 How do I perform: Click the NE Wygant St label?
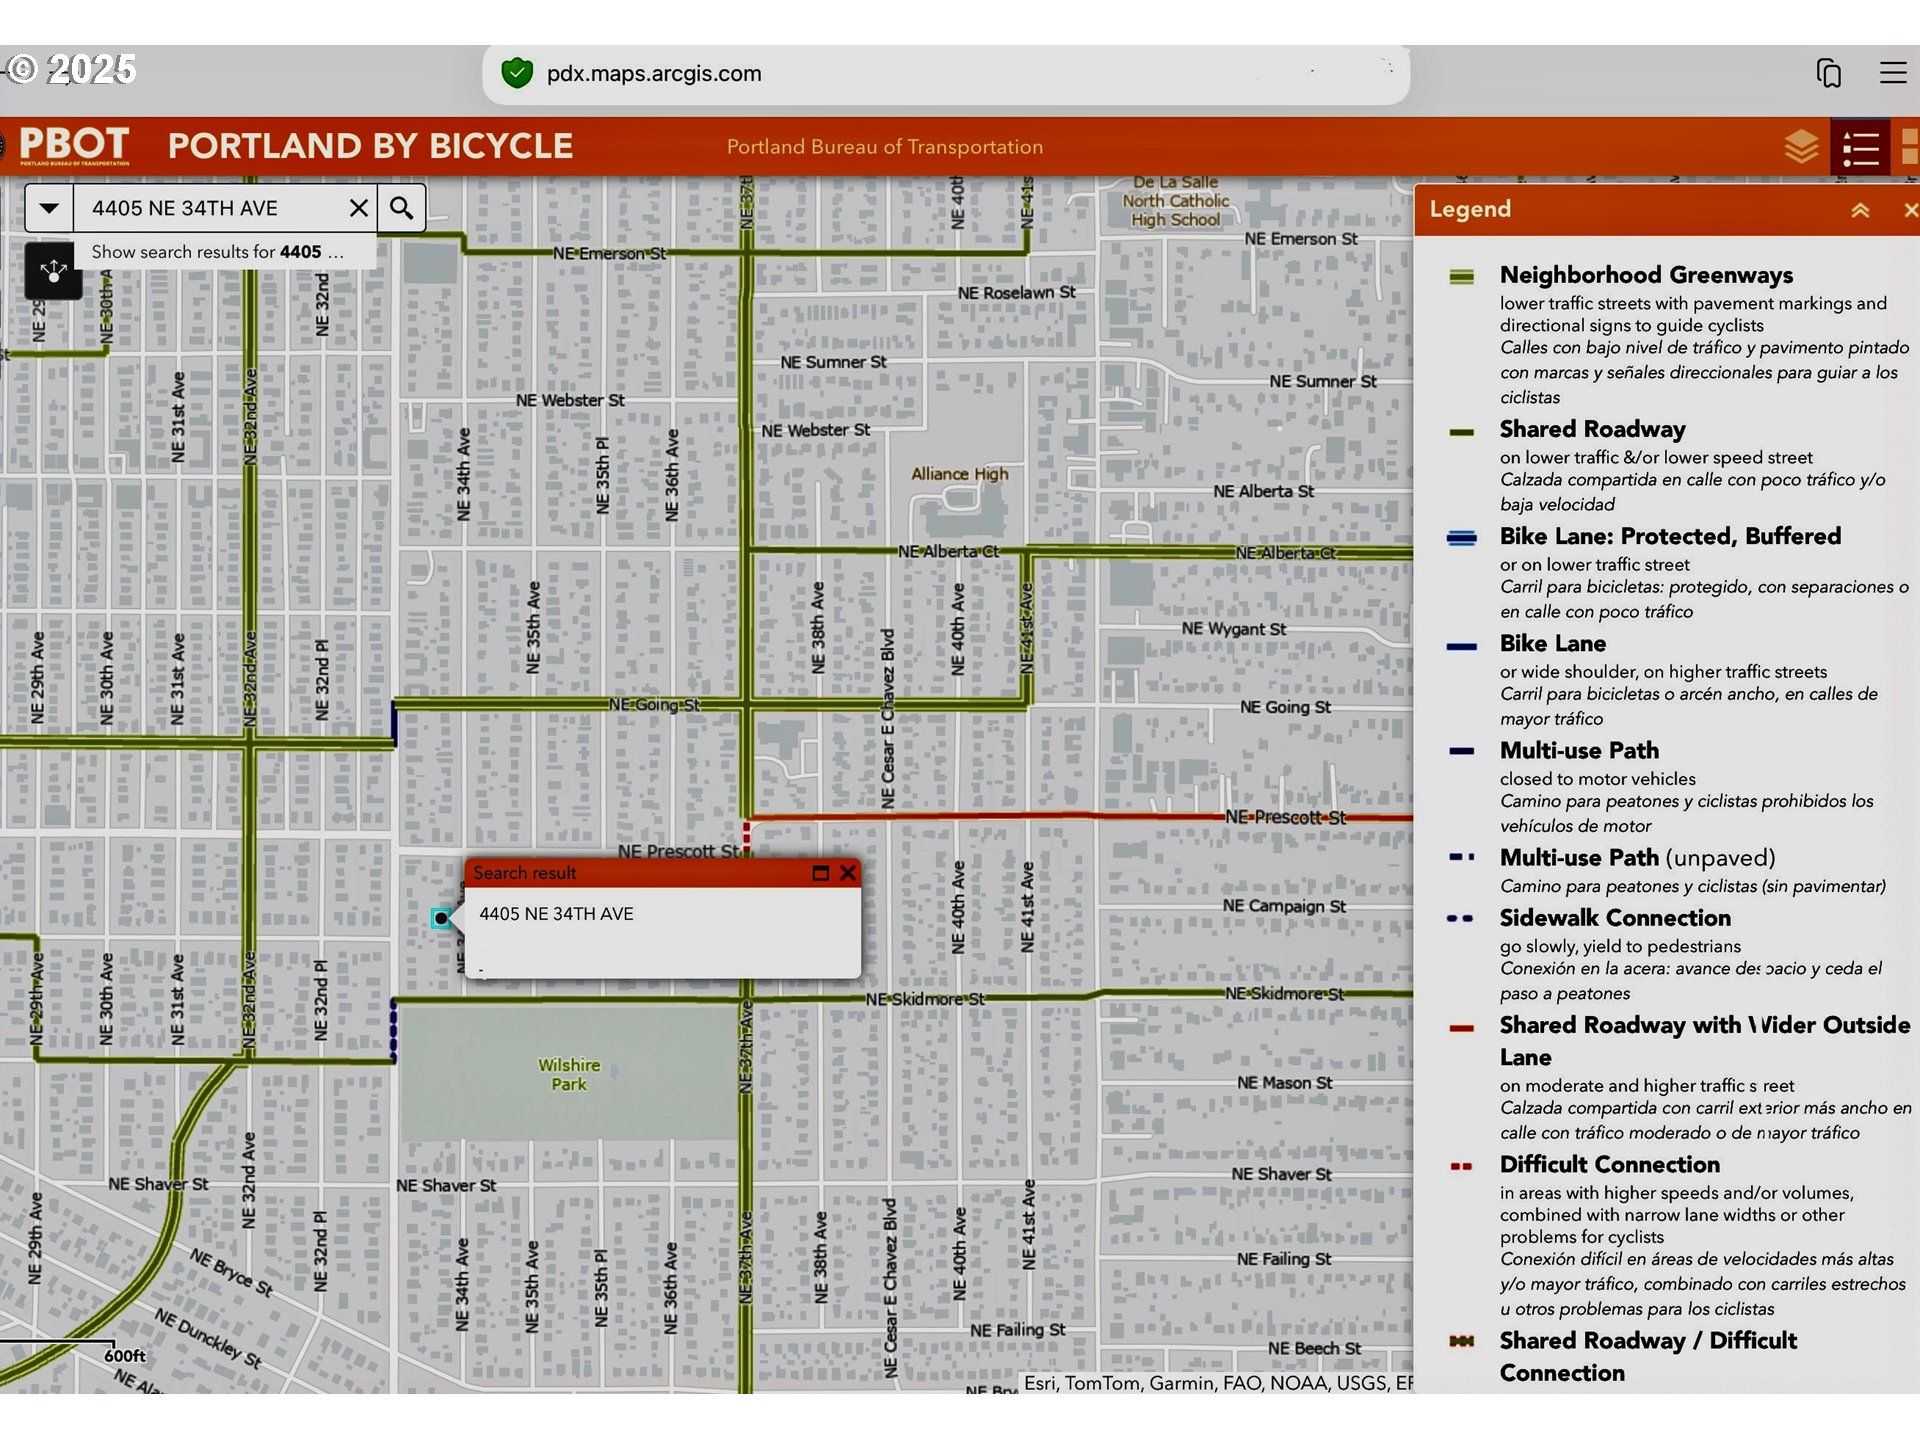(x=1233, y=629)
